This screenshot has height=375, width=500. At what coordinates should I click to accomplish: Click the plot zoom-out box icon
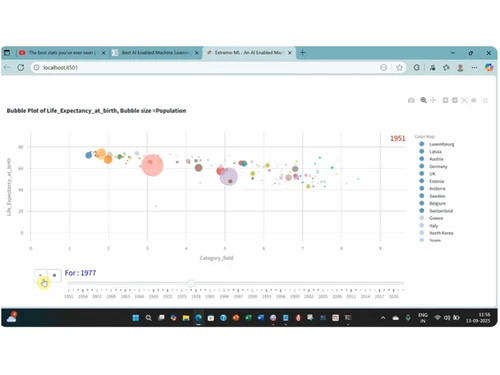tap(455, 100)
